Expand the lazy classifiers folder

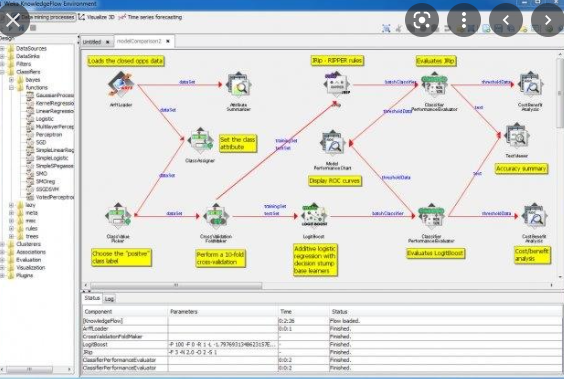(x=11, y=205)
